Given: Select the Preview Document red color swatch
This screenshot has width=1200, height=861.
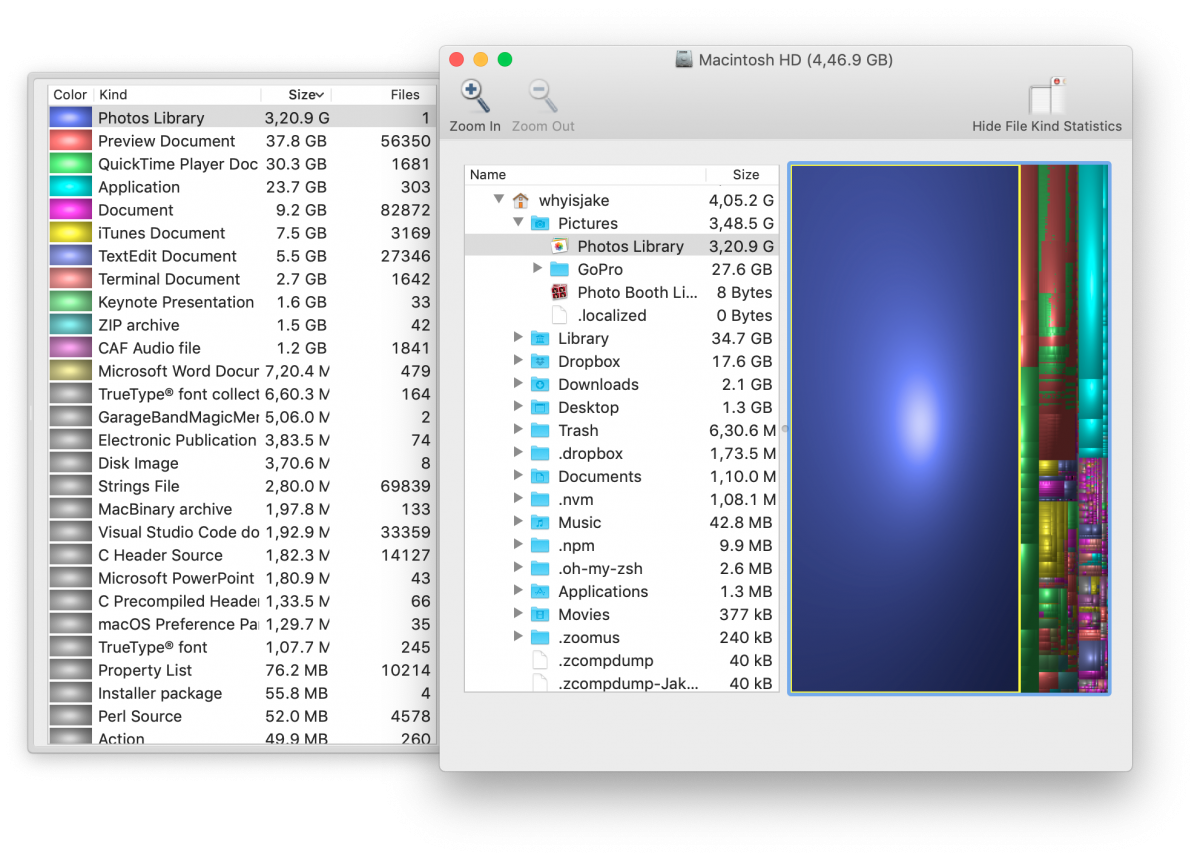Looking at the screenshot, I should click(70, 141).
